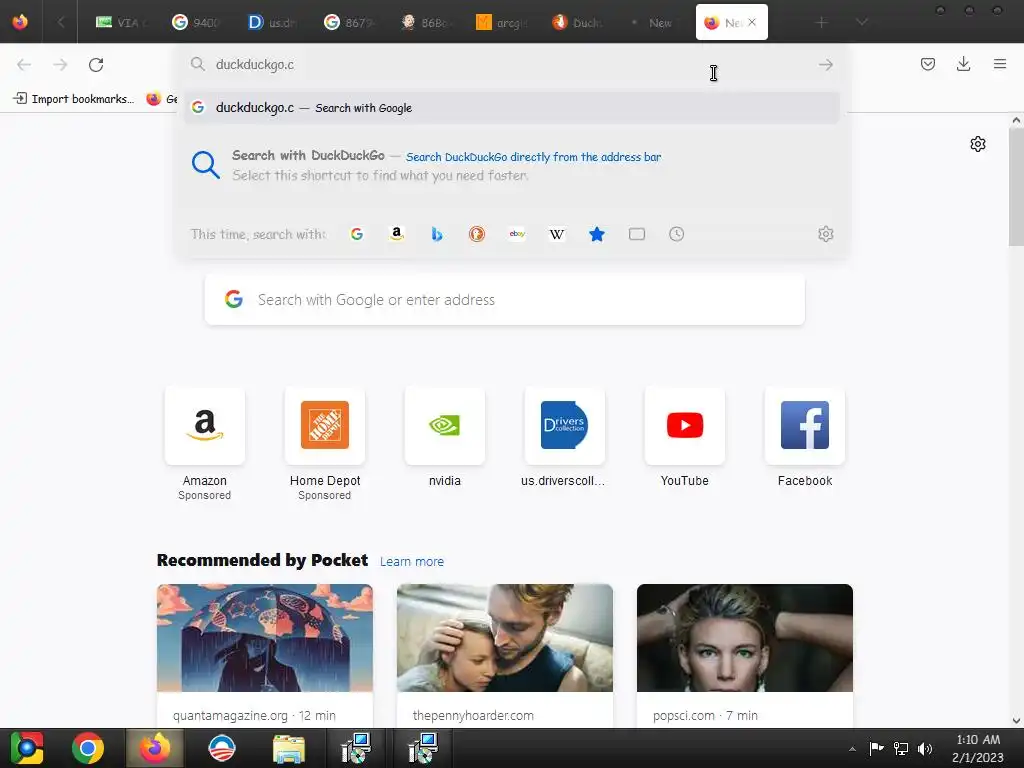Screen dimensions: 1024x768
Task: Search this time with Bing icon
Action: click(437, 234)
